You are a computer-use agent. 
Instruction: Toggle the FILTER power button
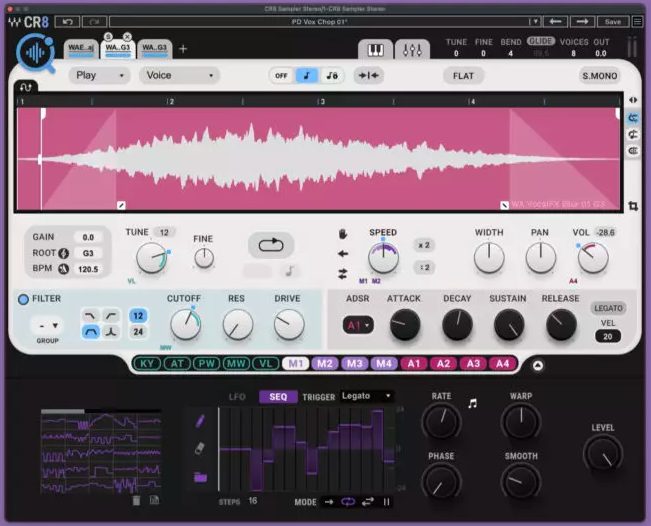coord(23,299)
